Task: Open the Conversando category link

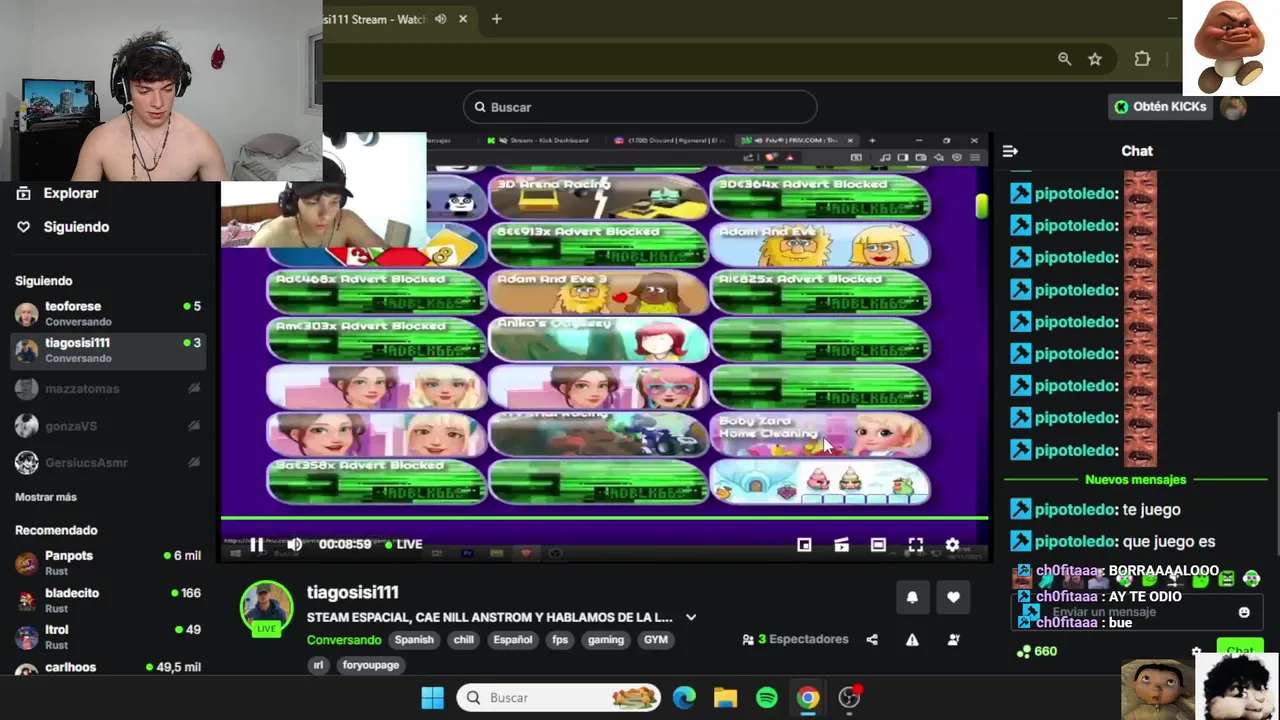Action: (x=344, y=640)
